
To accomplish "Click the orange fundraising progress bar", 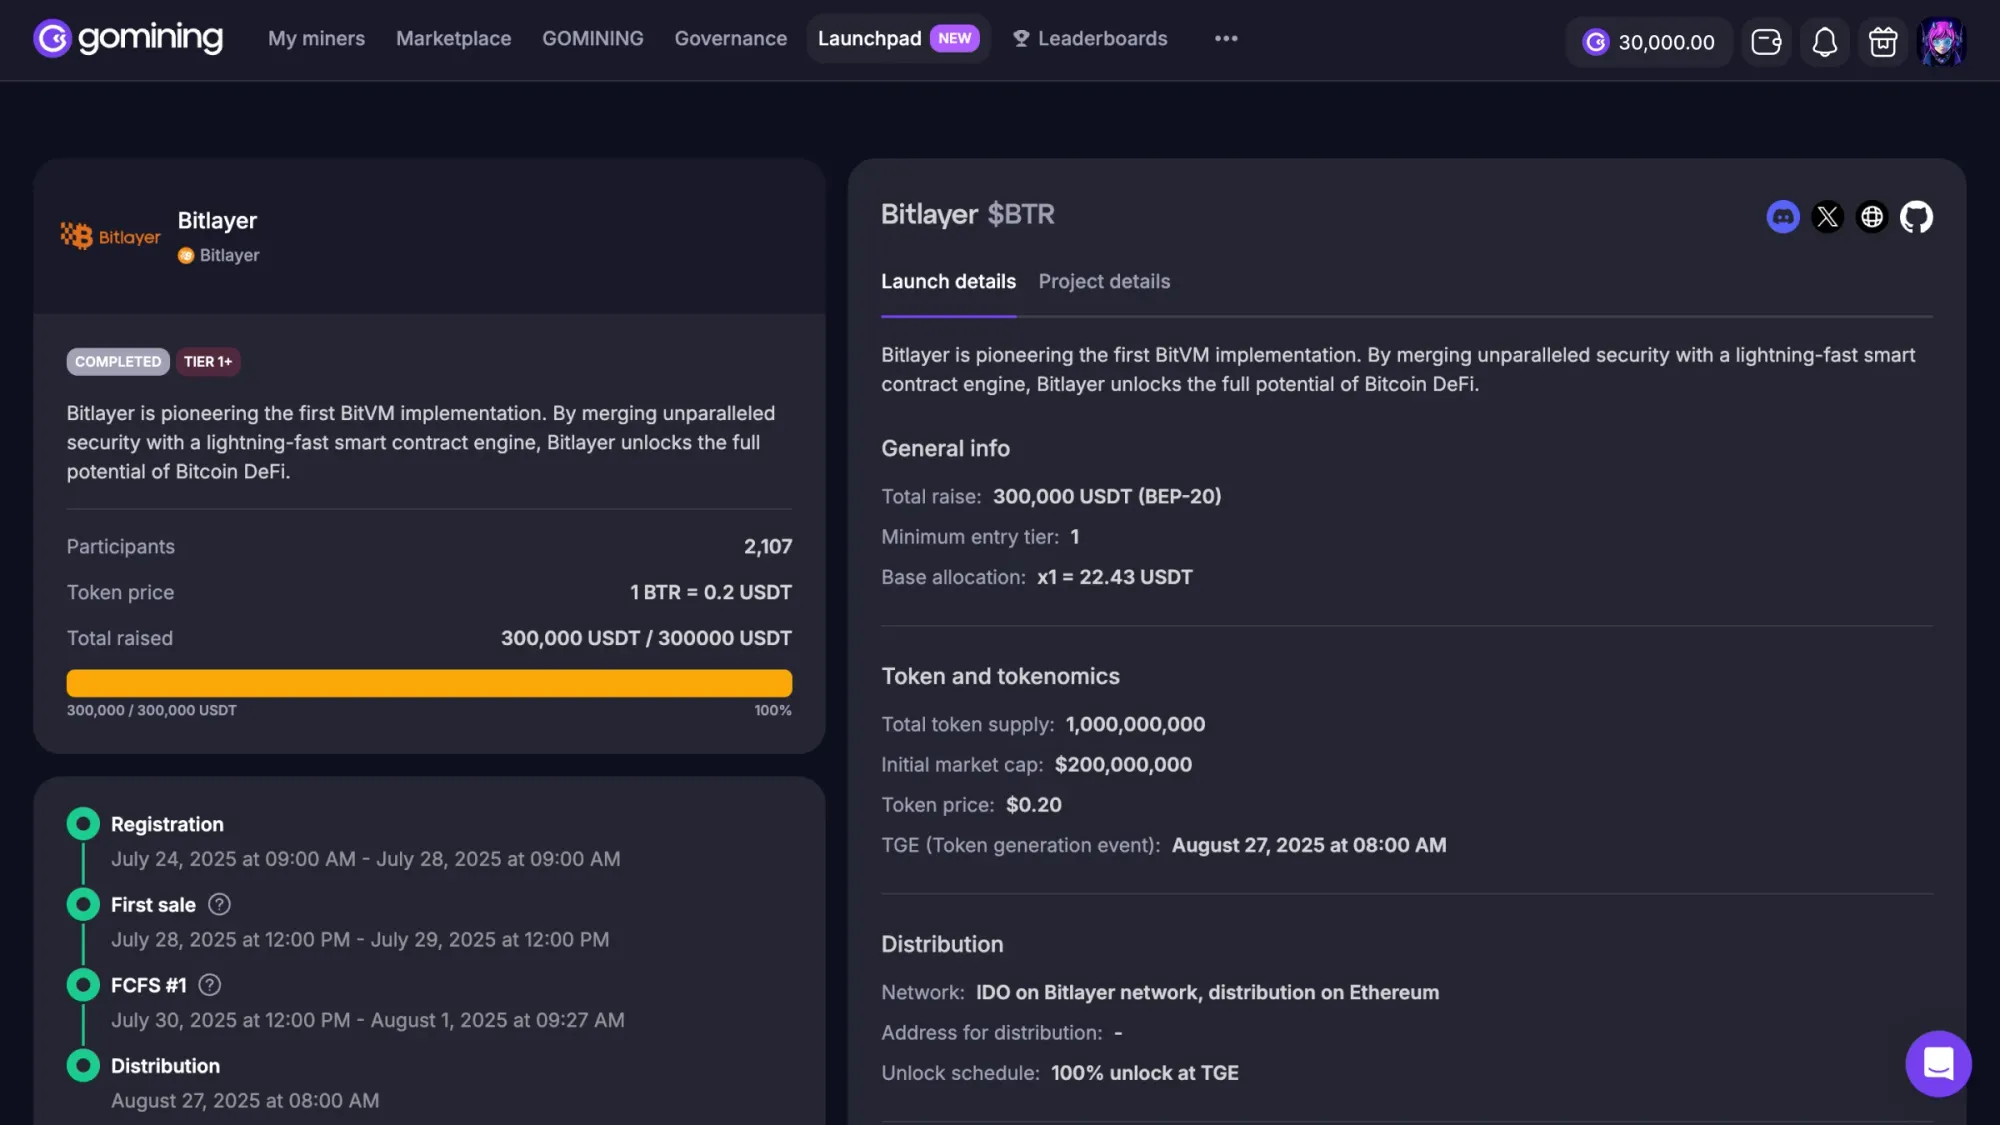I will 429,683.
